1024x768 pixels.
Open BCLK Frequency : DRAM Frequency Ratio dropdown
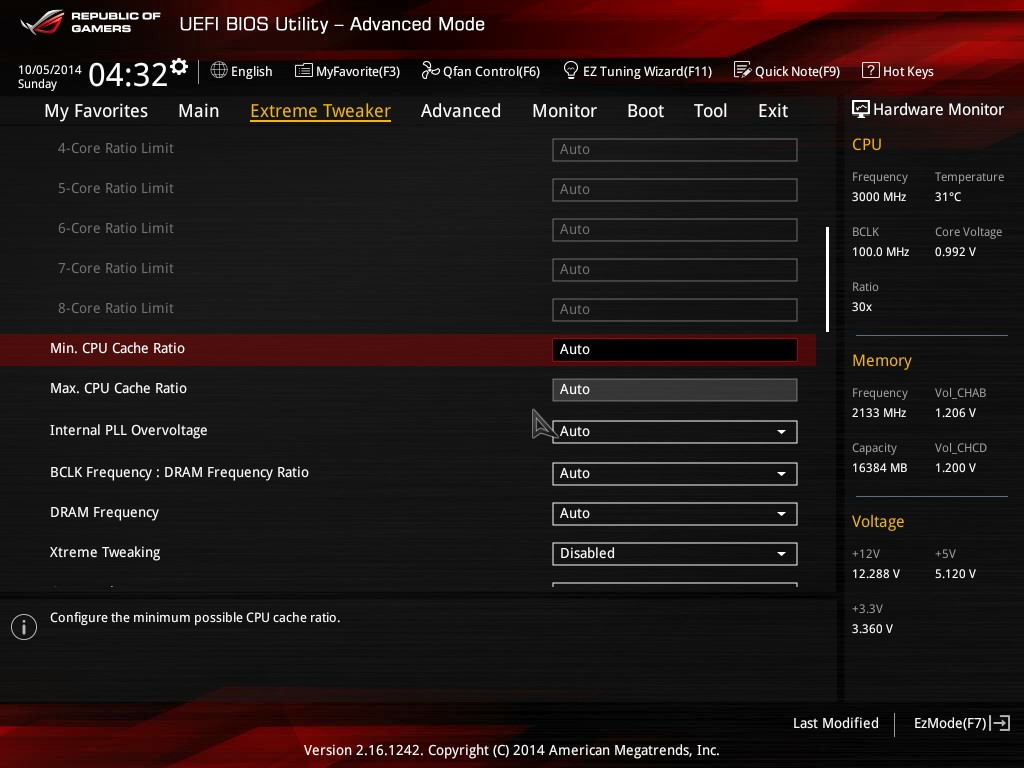tap(675, 473)
